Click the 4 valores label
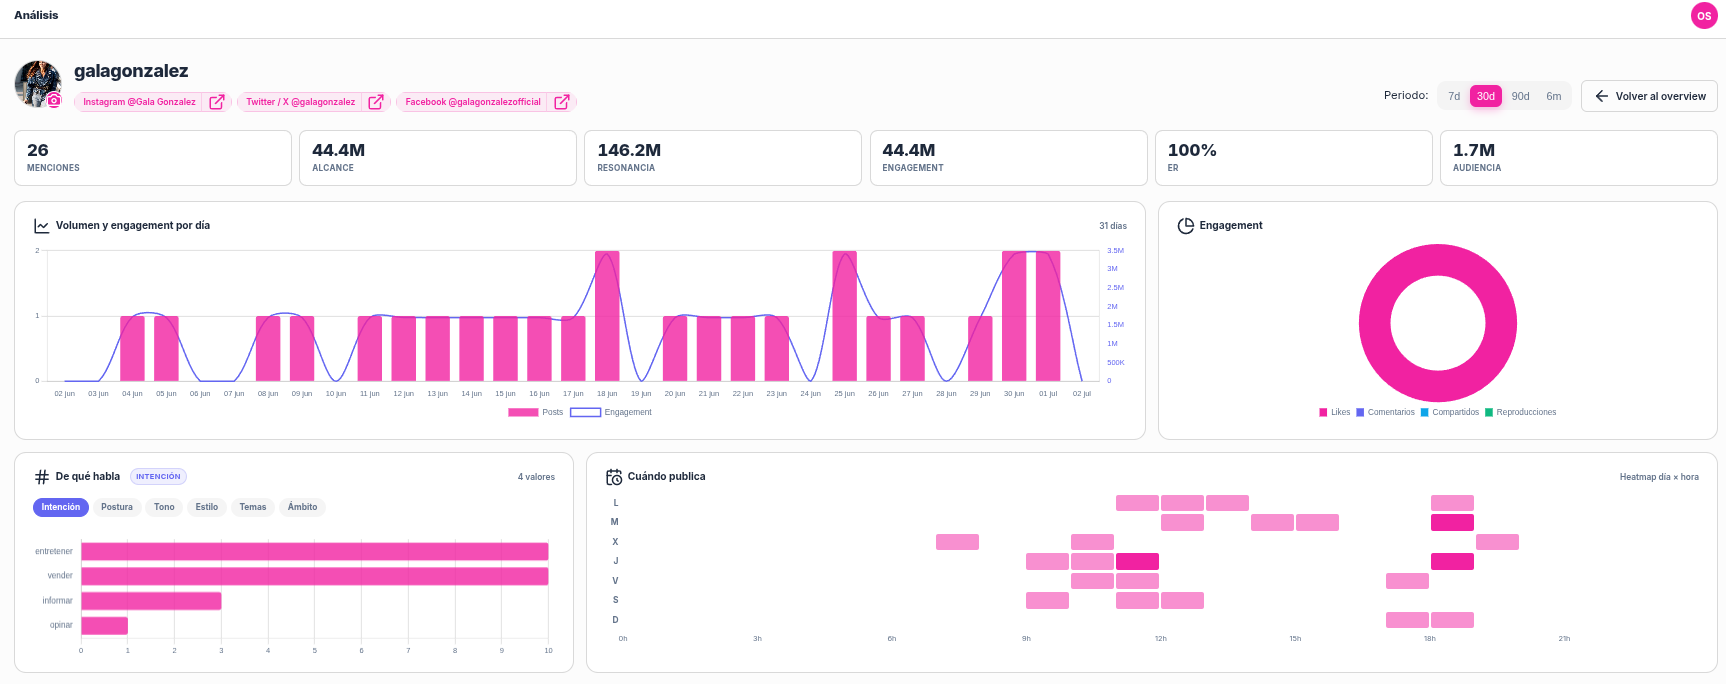1726x684 pixels. [x=536, y=477]
